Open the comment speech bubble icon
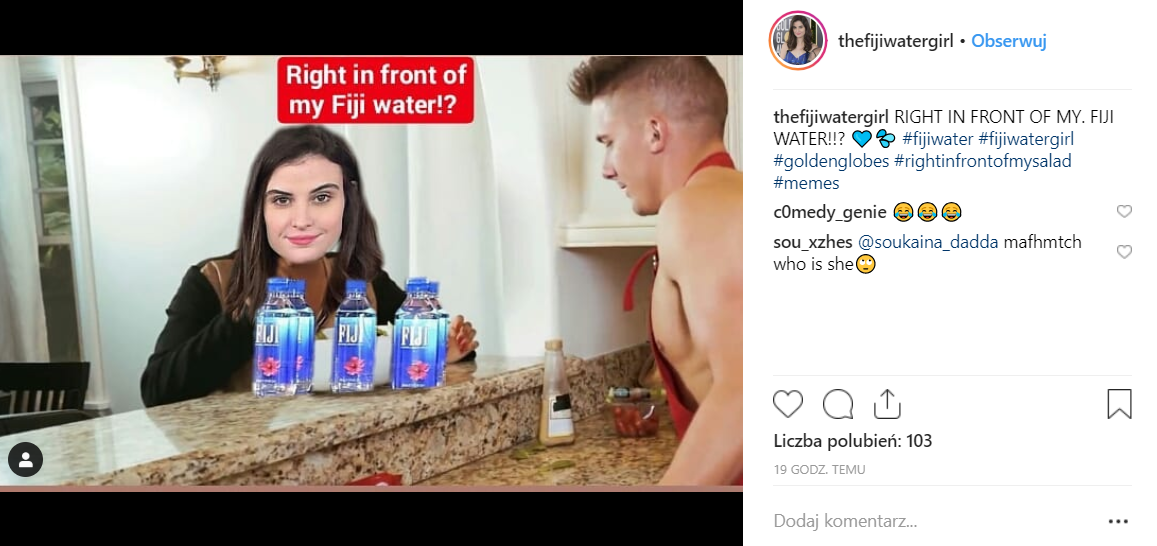 [x=837, y=404]
